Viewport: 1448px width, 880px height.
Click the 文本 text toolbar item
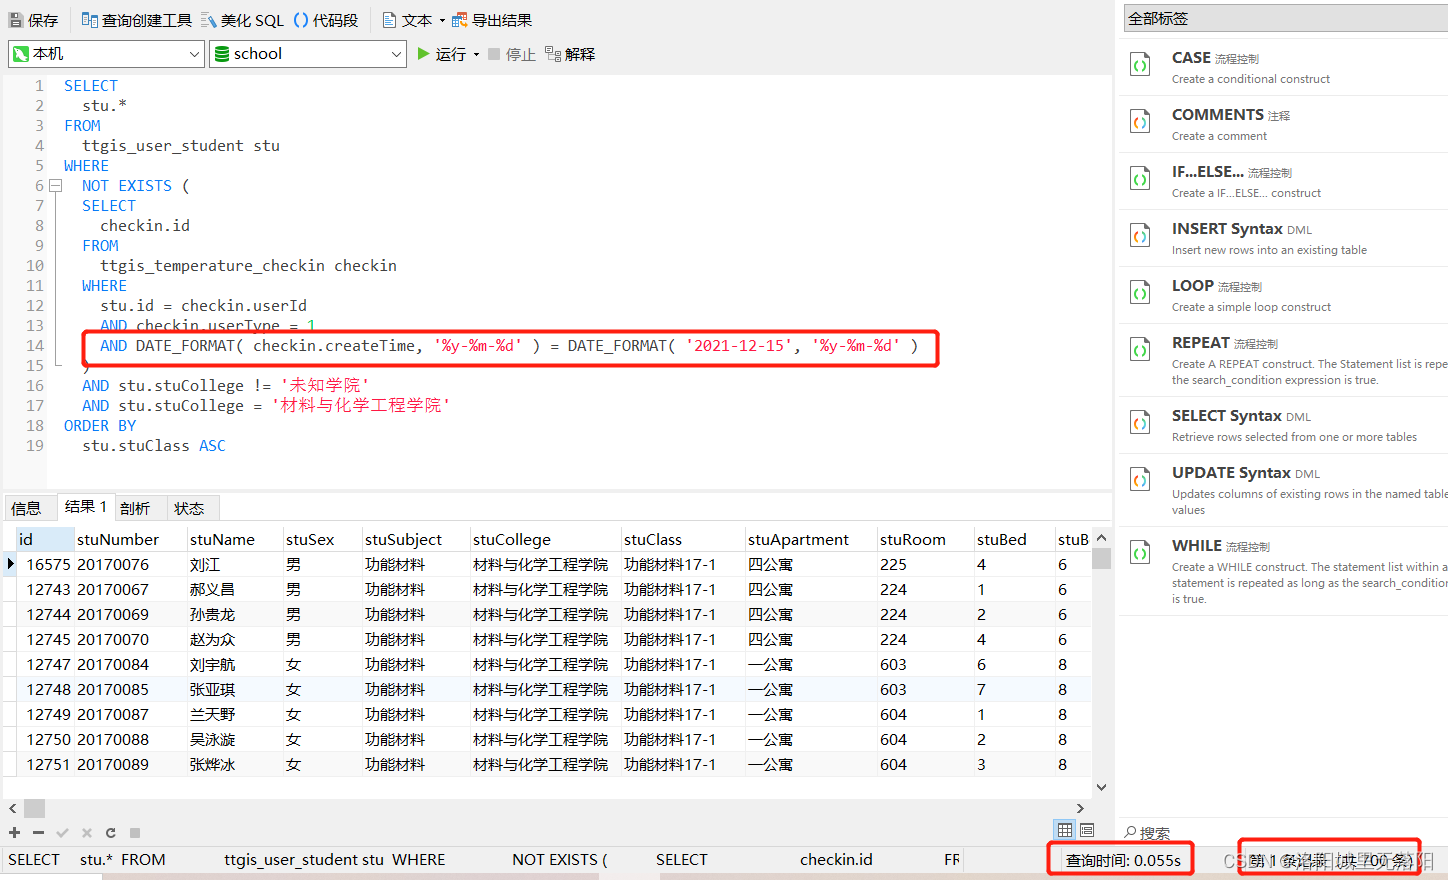407,20
